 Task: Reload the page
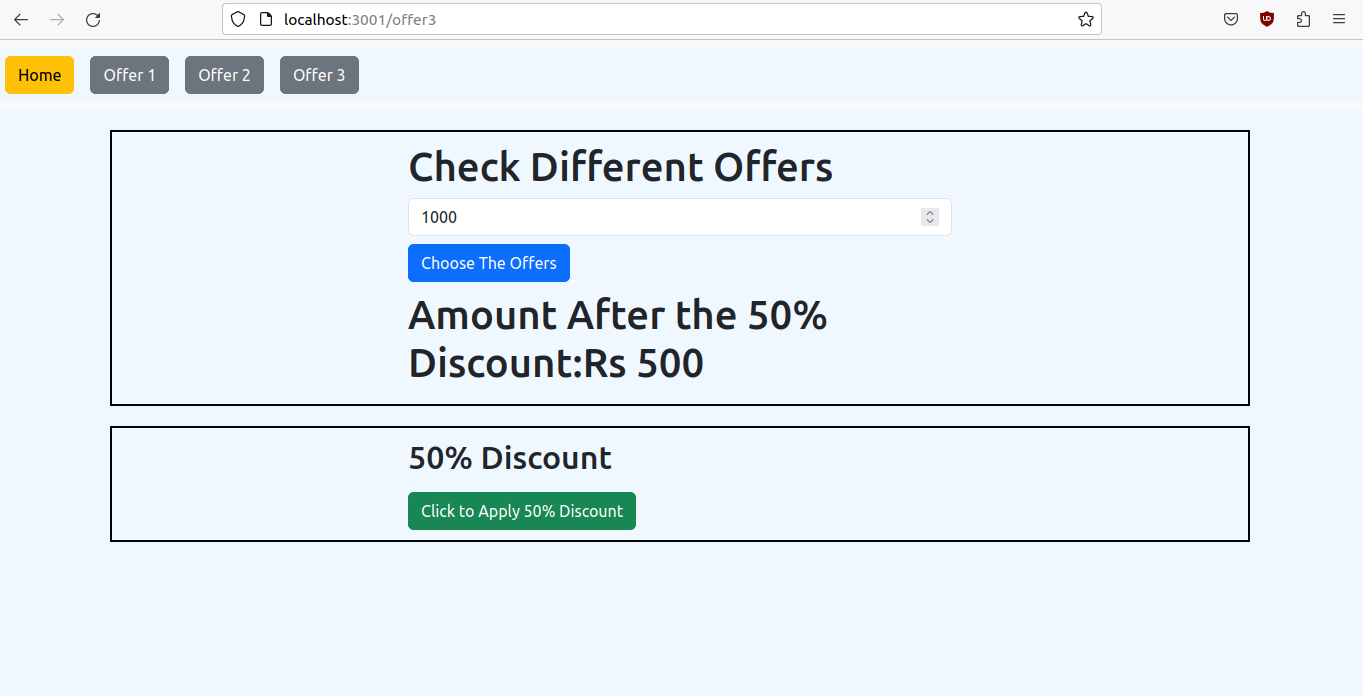click(x=93, y=19)
